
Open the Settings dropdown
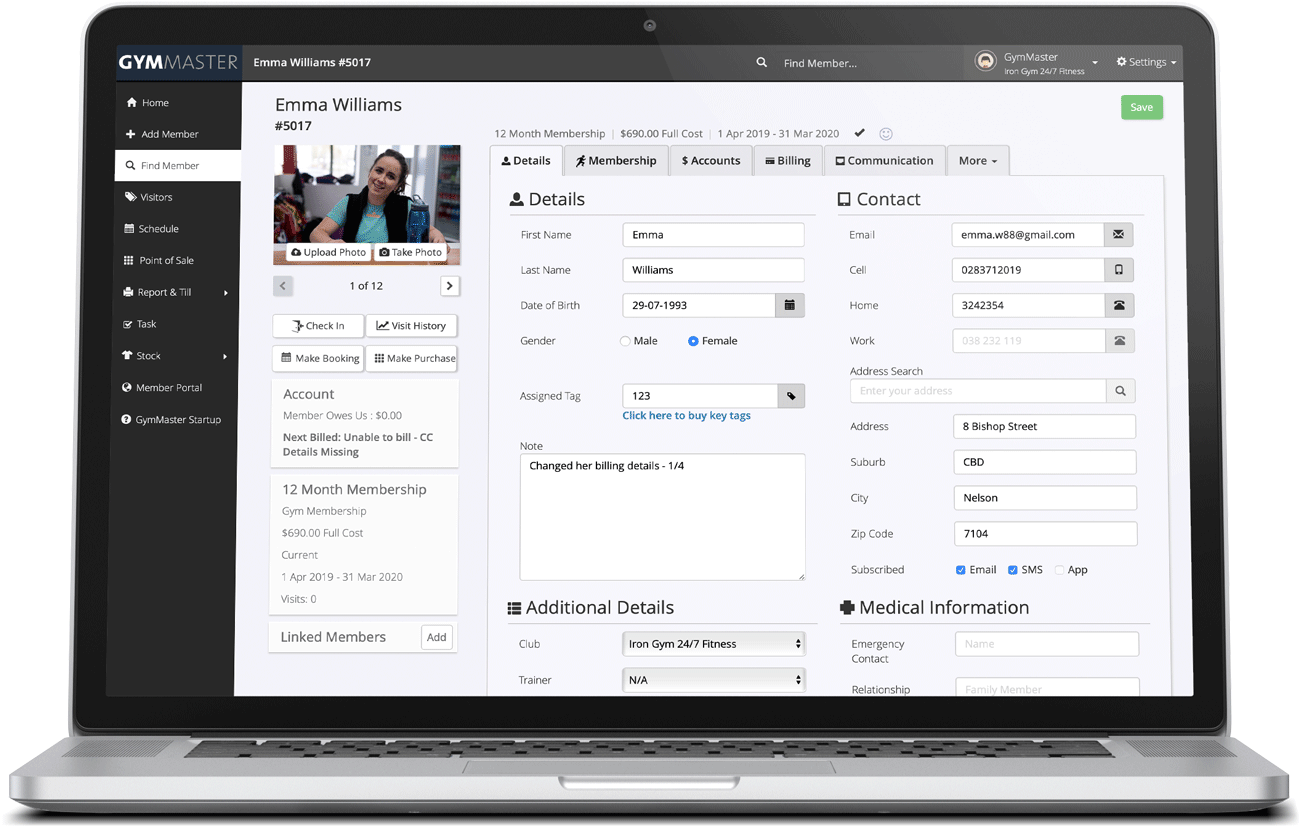click(1146, 62)
